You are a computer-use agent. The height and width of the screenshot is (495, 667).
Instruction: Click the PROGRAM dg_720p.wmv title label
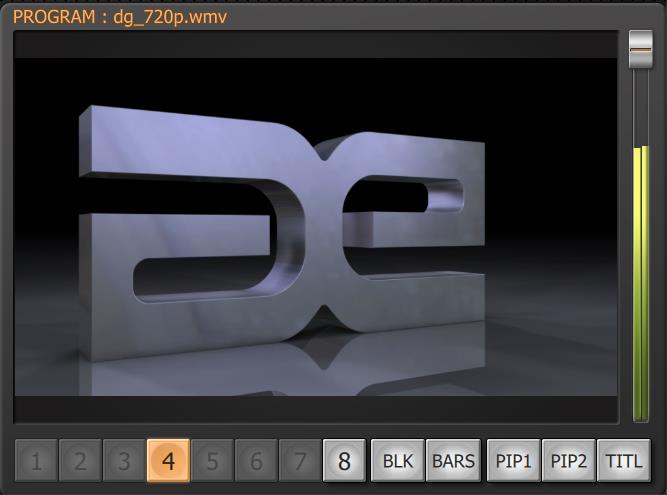(x=120, y=17)
